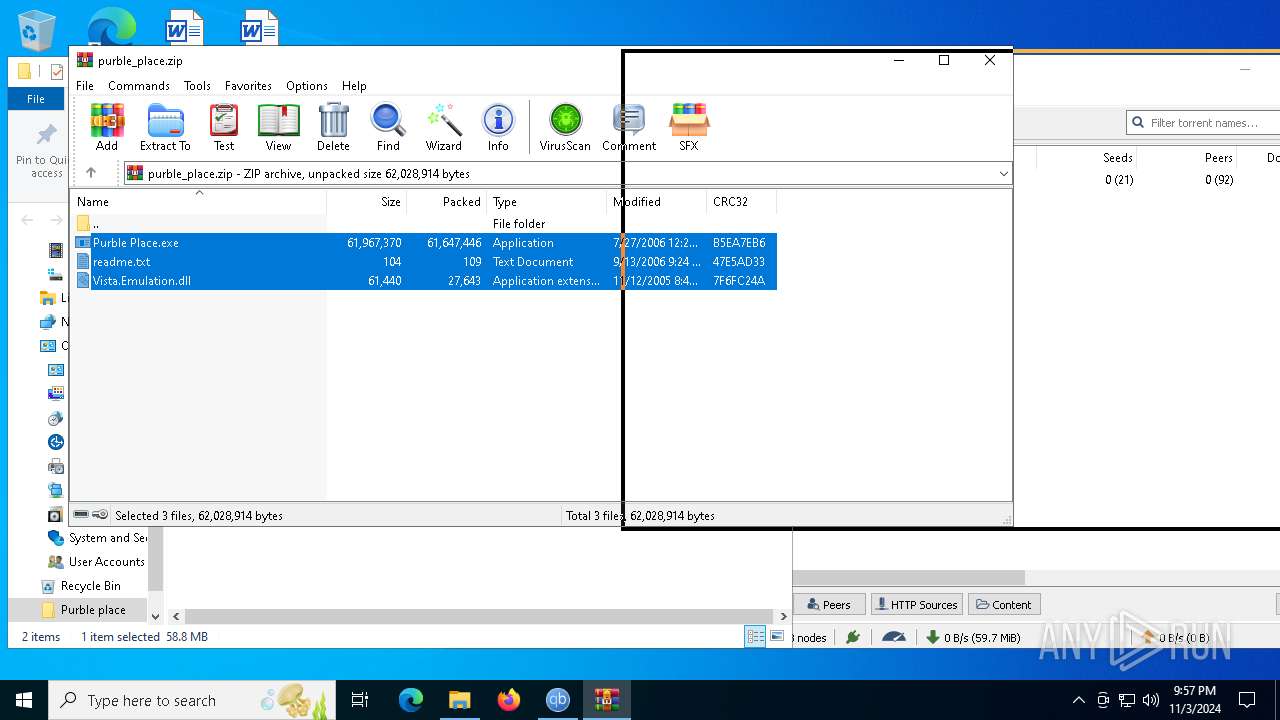Screen dimensions: 1280x720
Task: Click the Peers column header in qBittorrent
Action: 1218,158
